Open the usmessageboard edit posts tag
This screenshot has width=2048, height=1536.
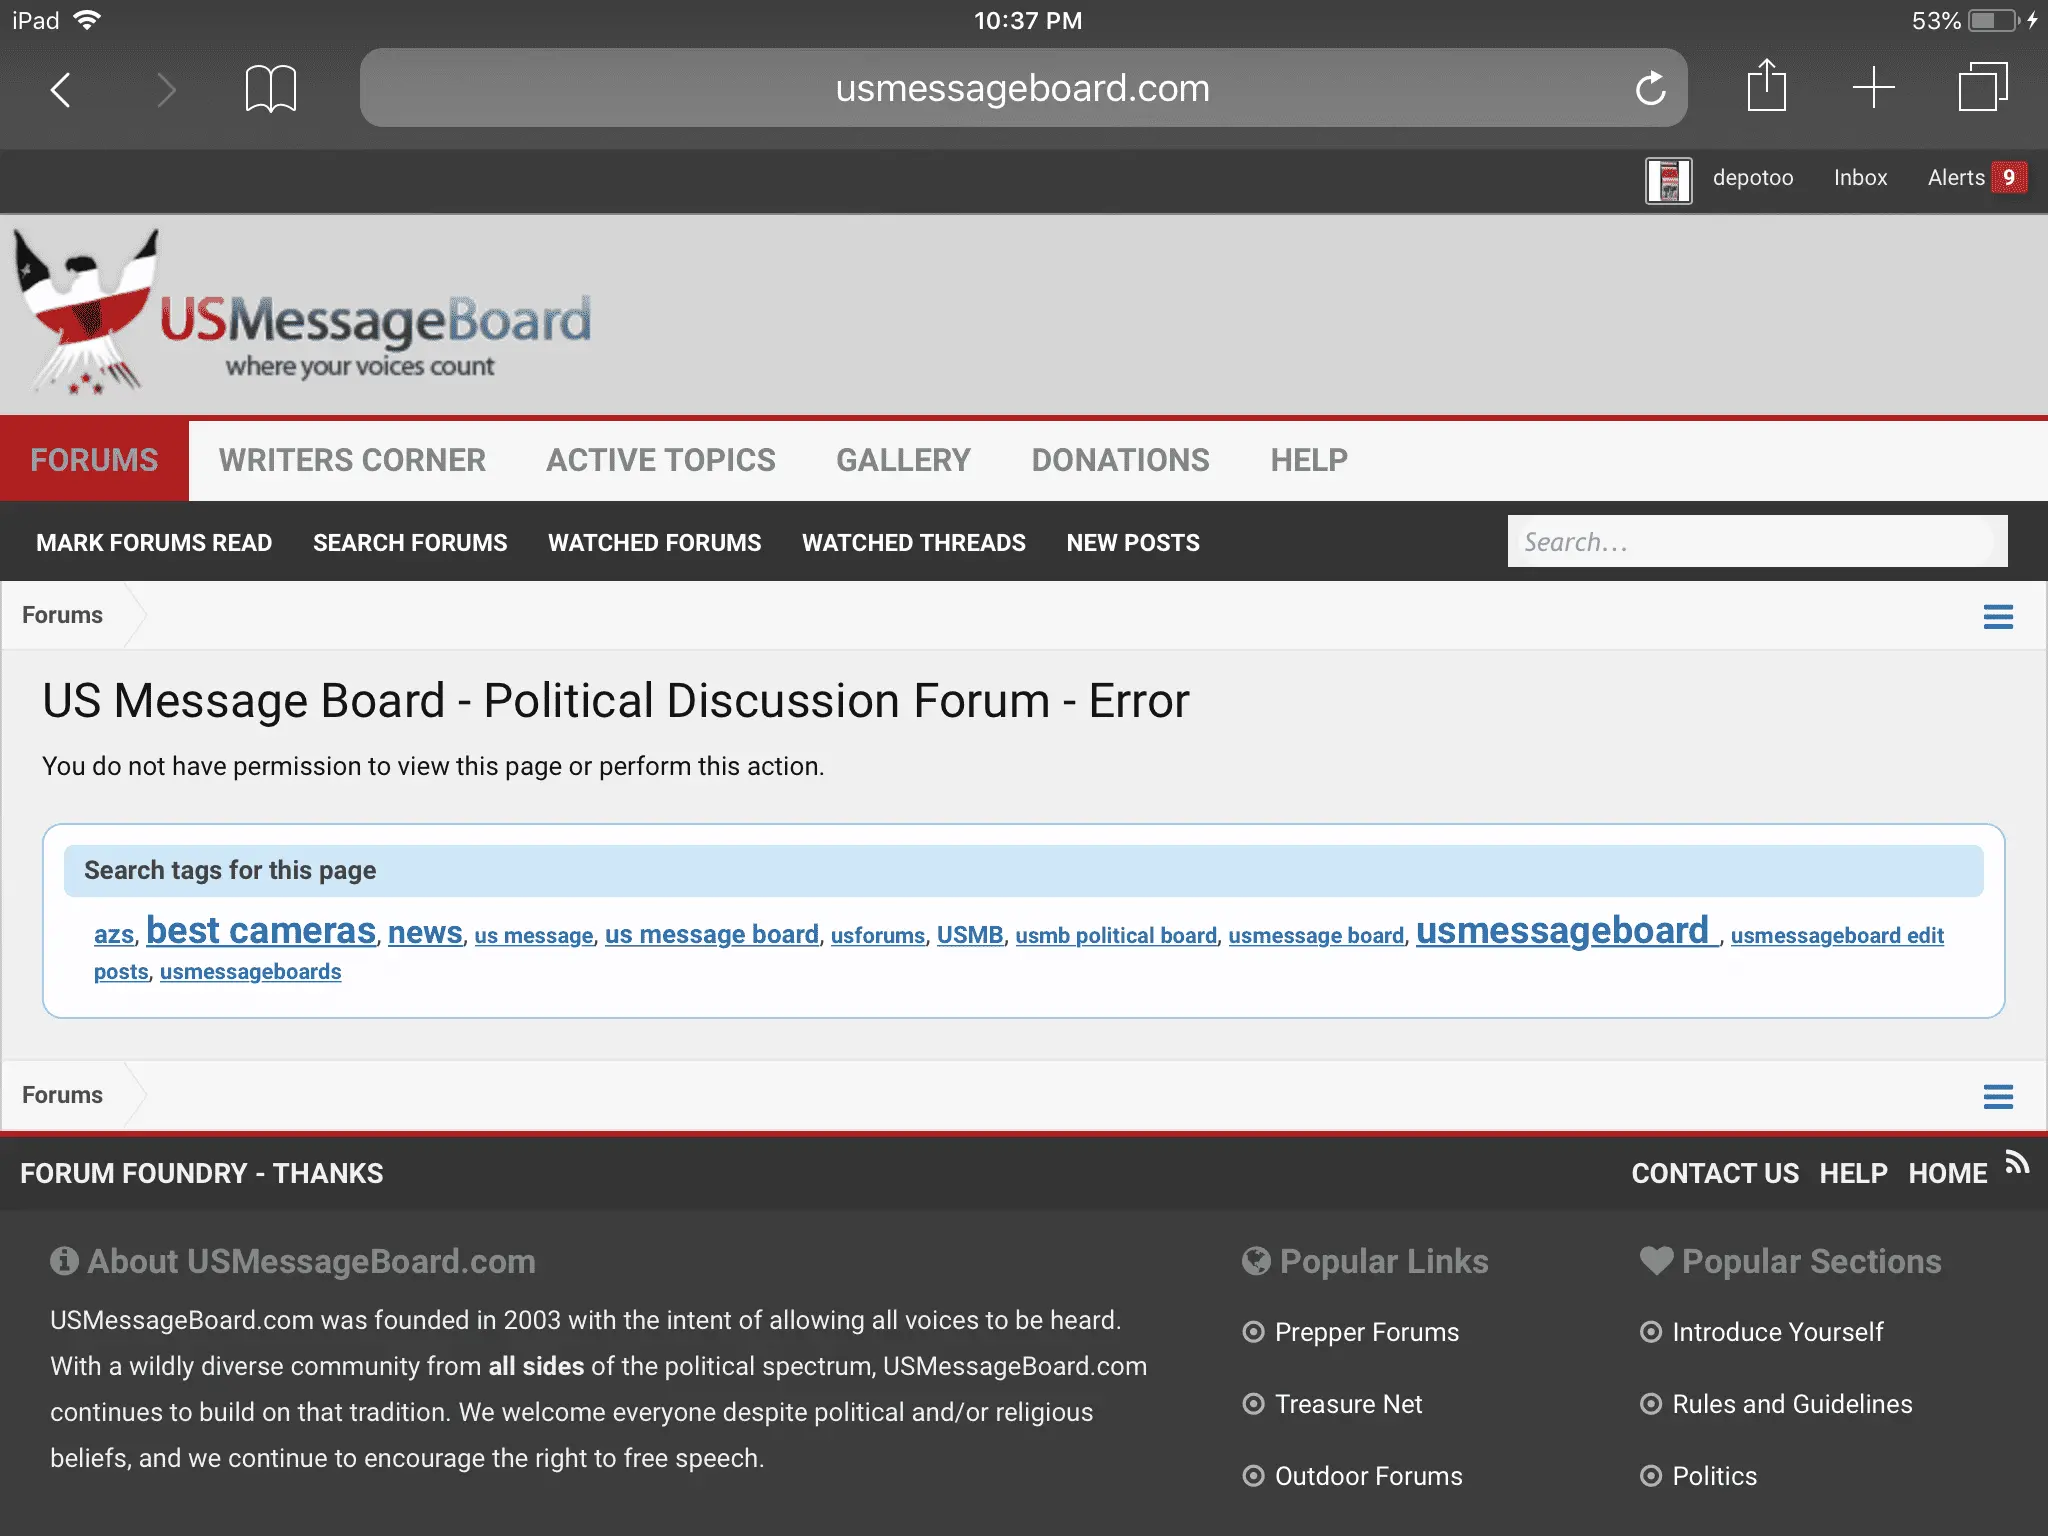coord(1837,936)
